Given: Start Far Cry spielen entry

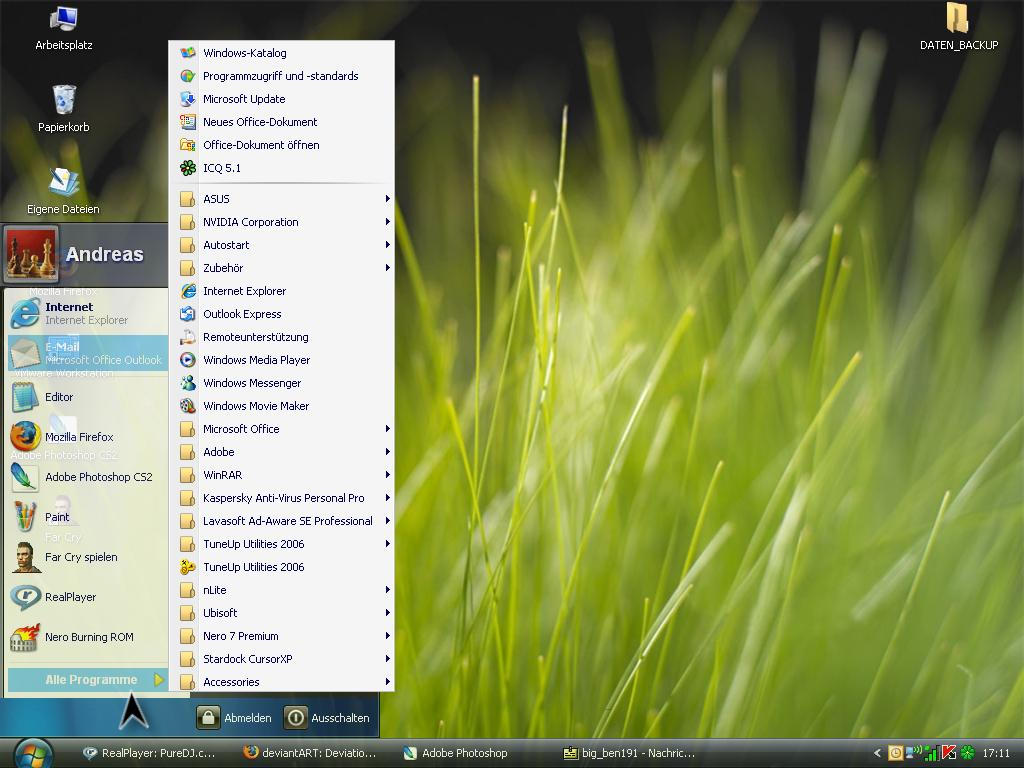Looking at the screenshot, I should (87, 557).
